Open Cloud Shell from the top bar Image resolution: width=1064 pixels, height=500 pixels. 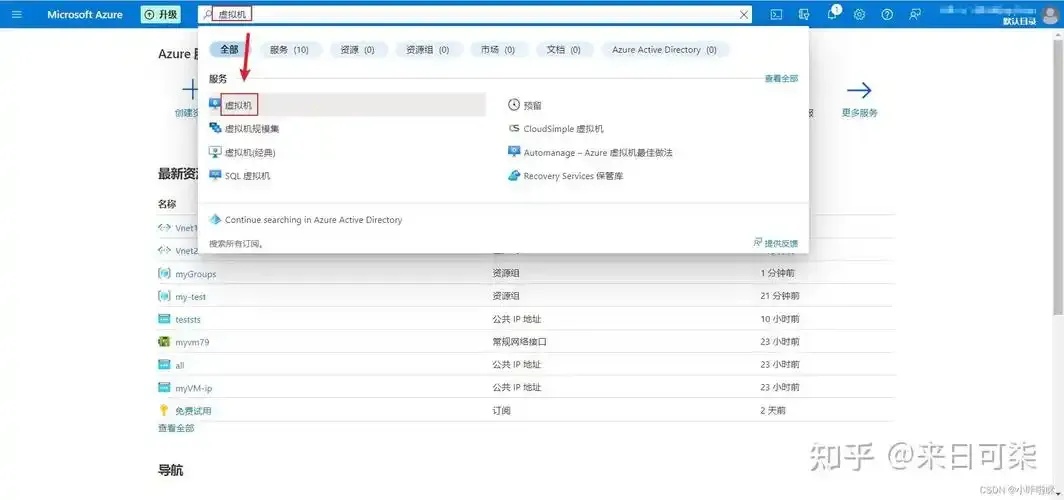777,14
